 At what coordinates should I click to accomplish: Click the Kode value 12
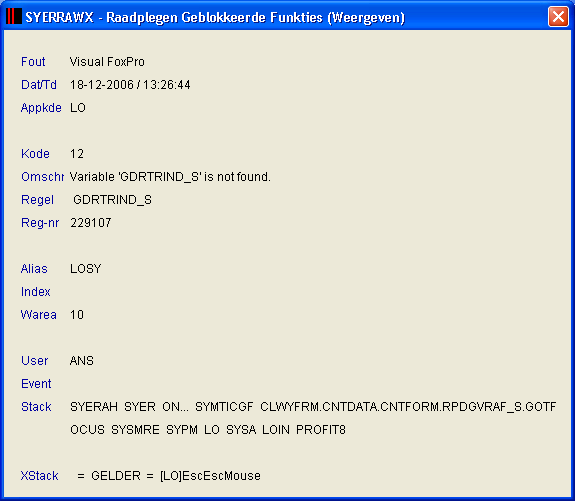[77, 154]
